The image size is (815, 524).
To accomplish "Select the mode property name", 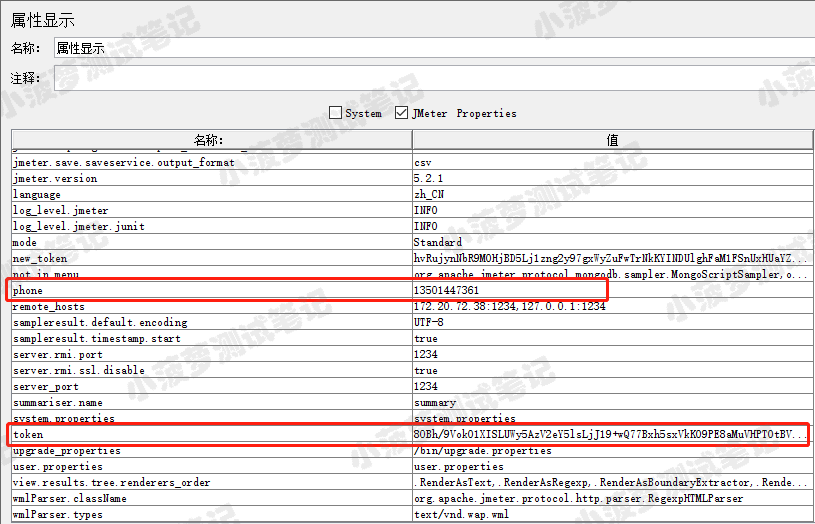I will (24, 242).
